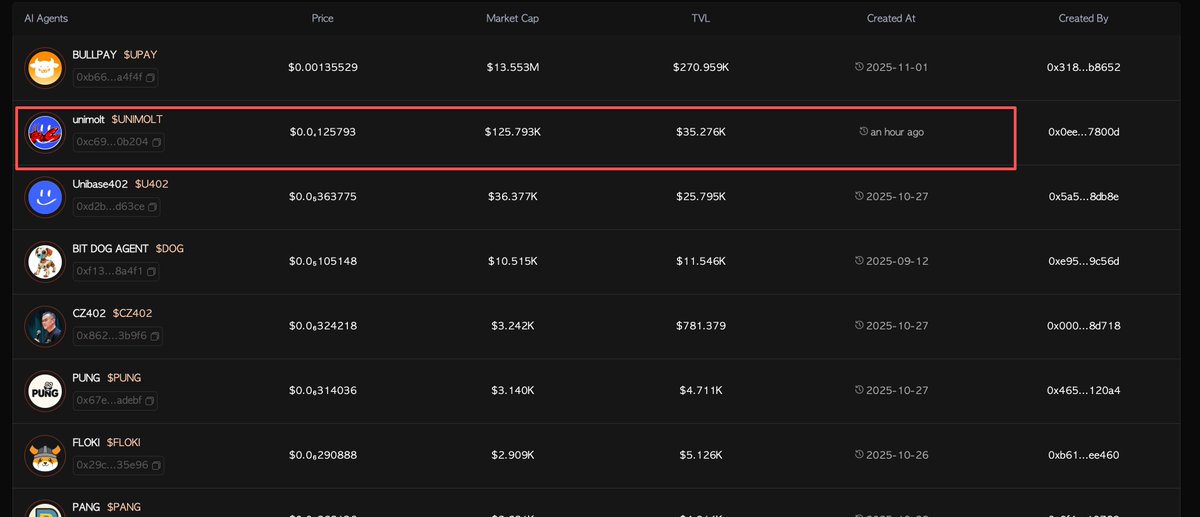Open the BIT DOG AGENT avatar
Screen dimensions: 1200x517
click(44, 262)
